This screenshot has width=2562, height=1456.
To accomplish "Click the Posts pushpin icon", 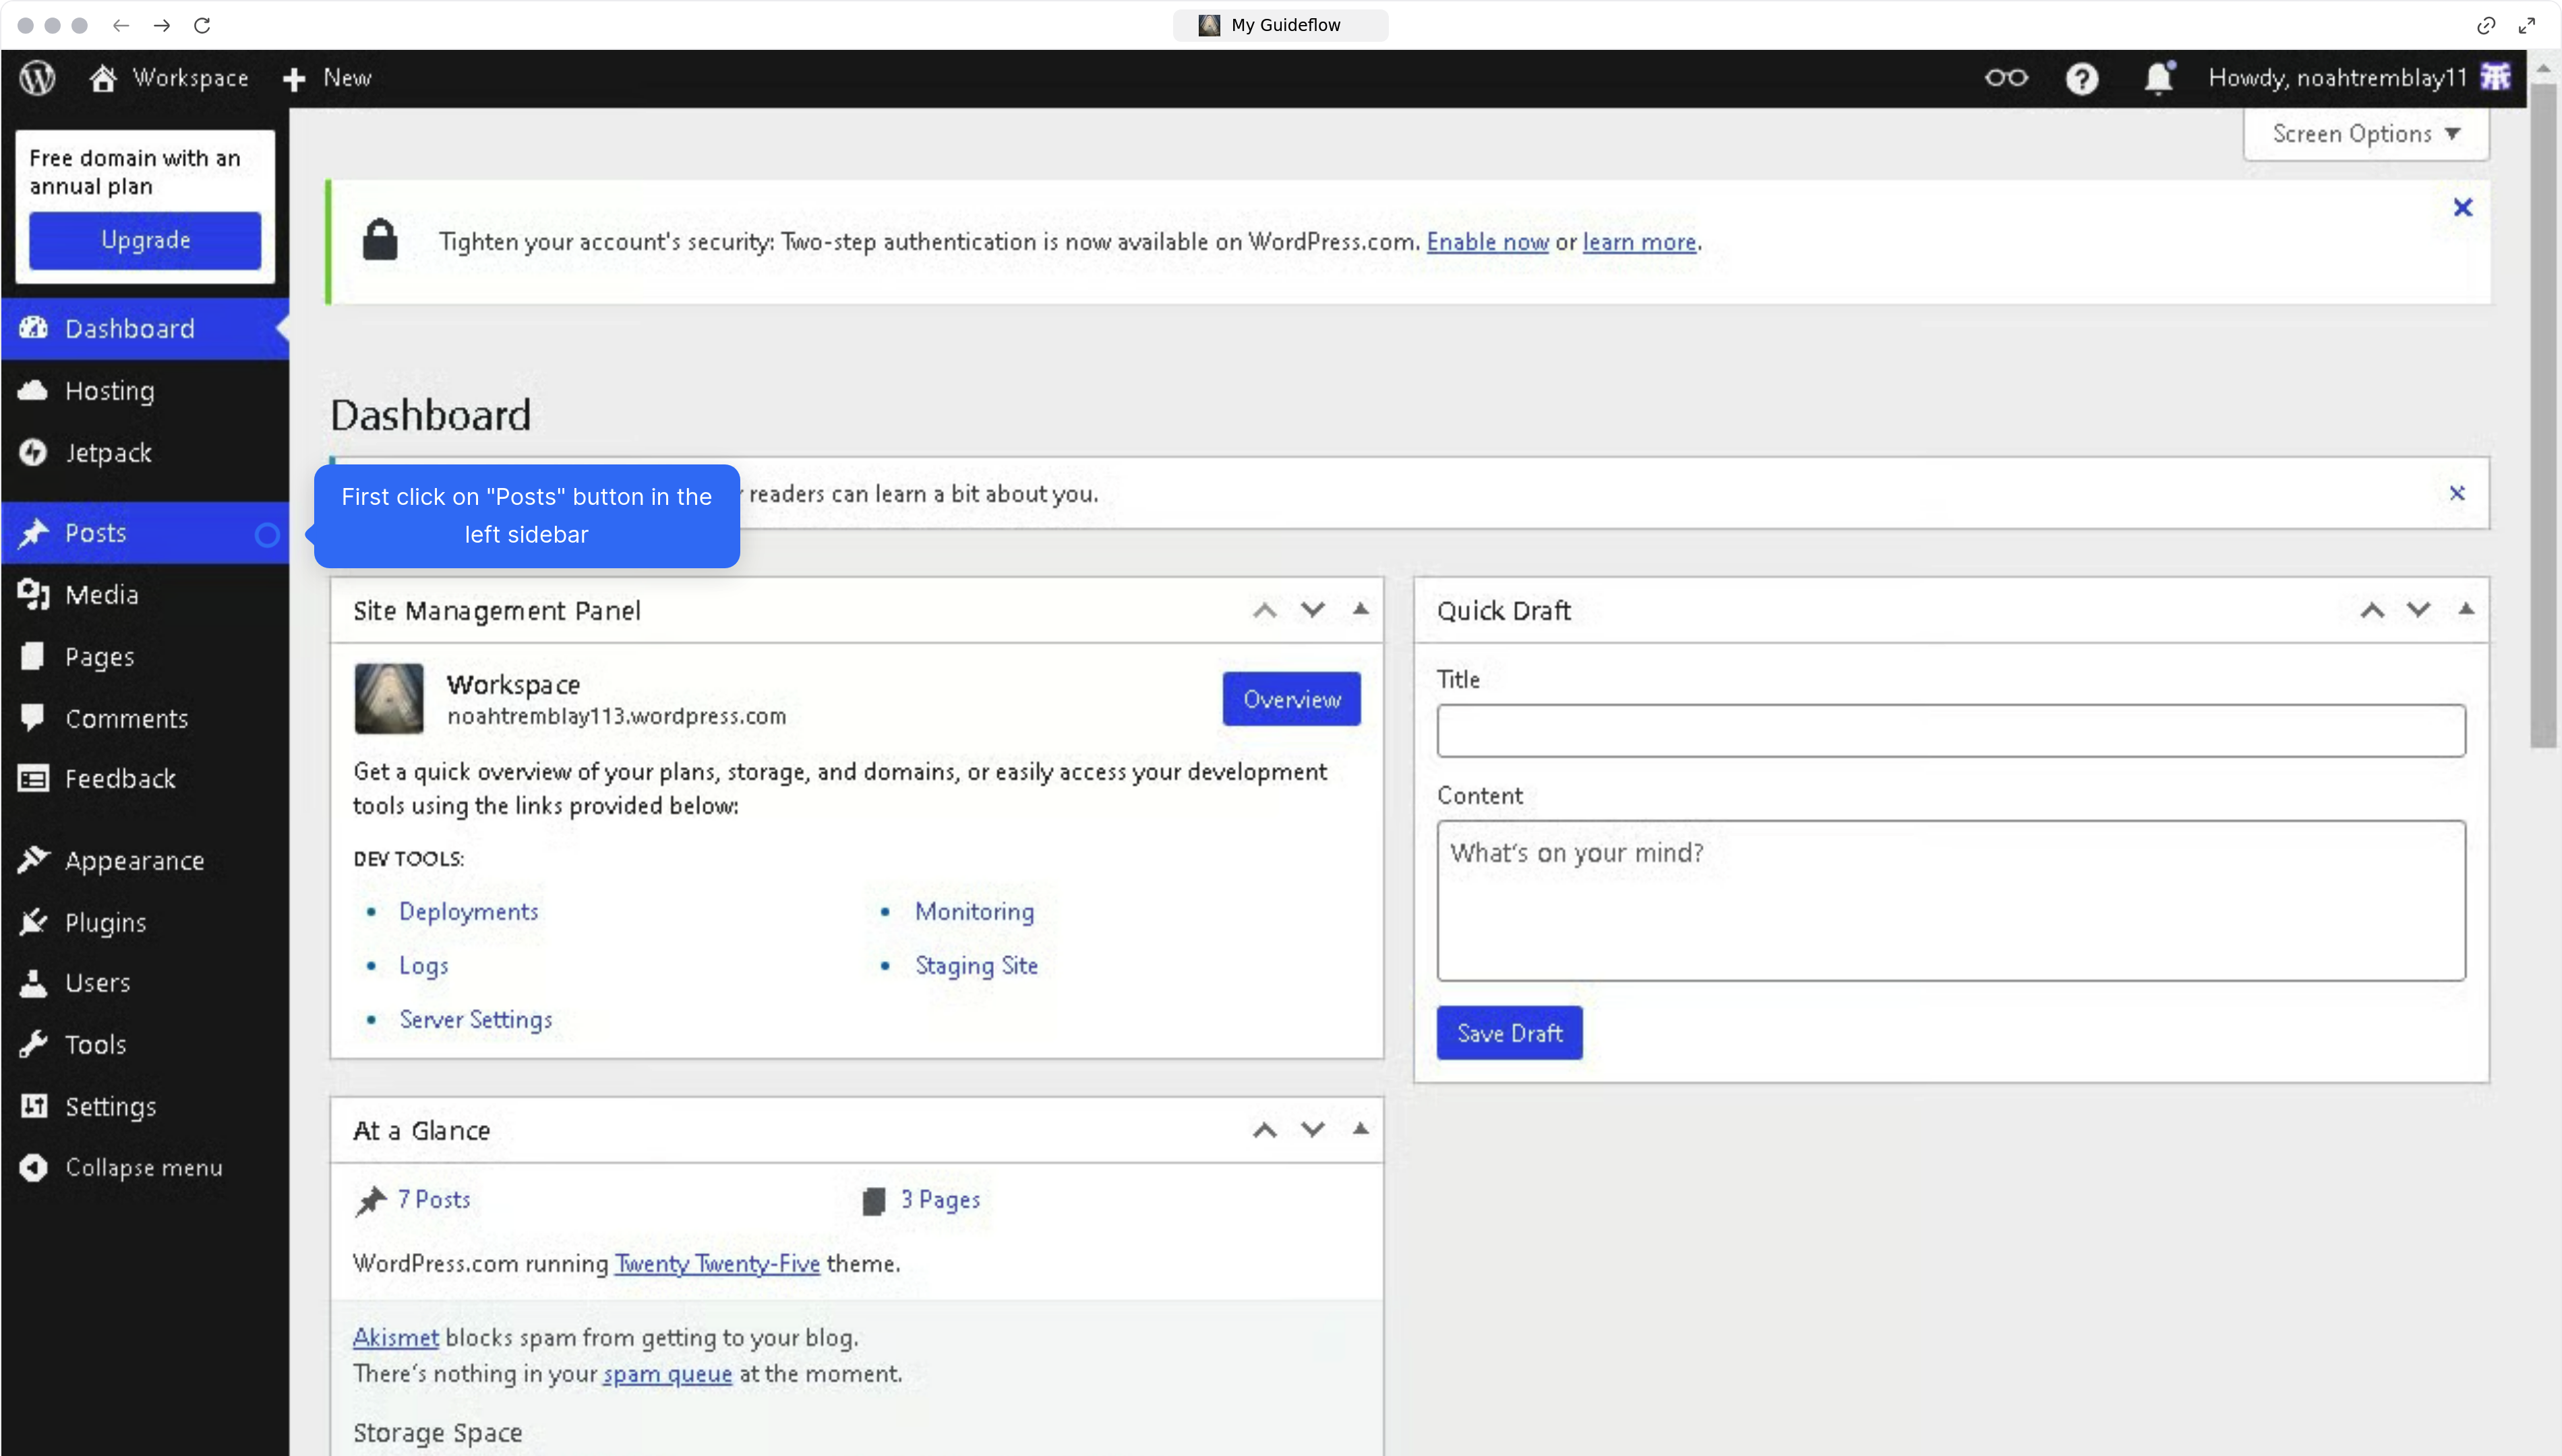I will pos(33,533).
